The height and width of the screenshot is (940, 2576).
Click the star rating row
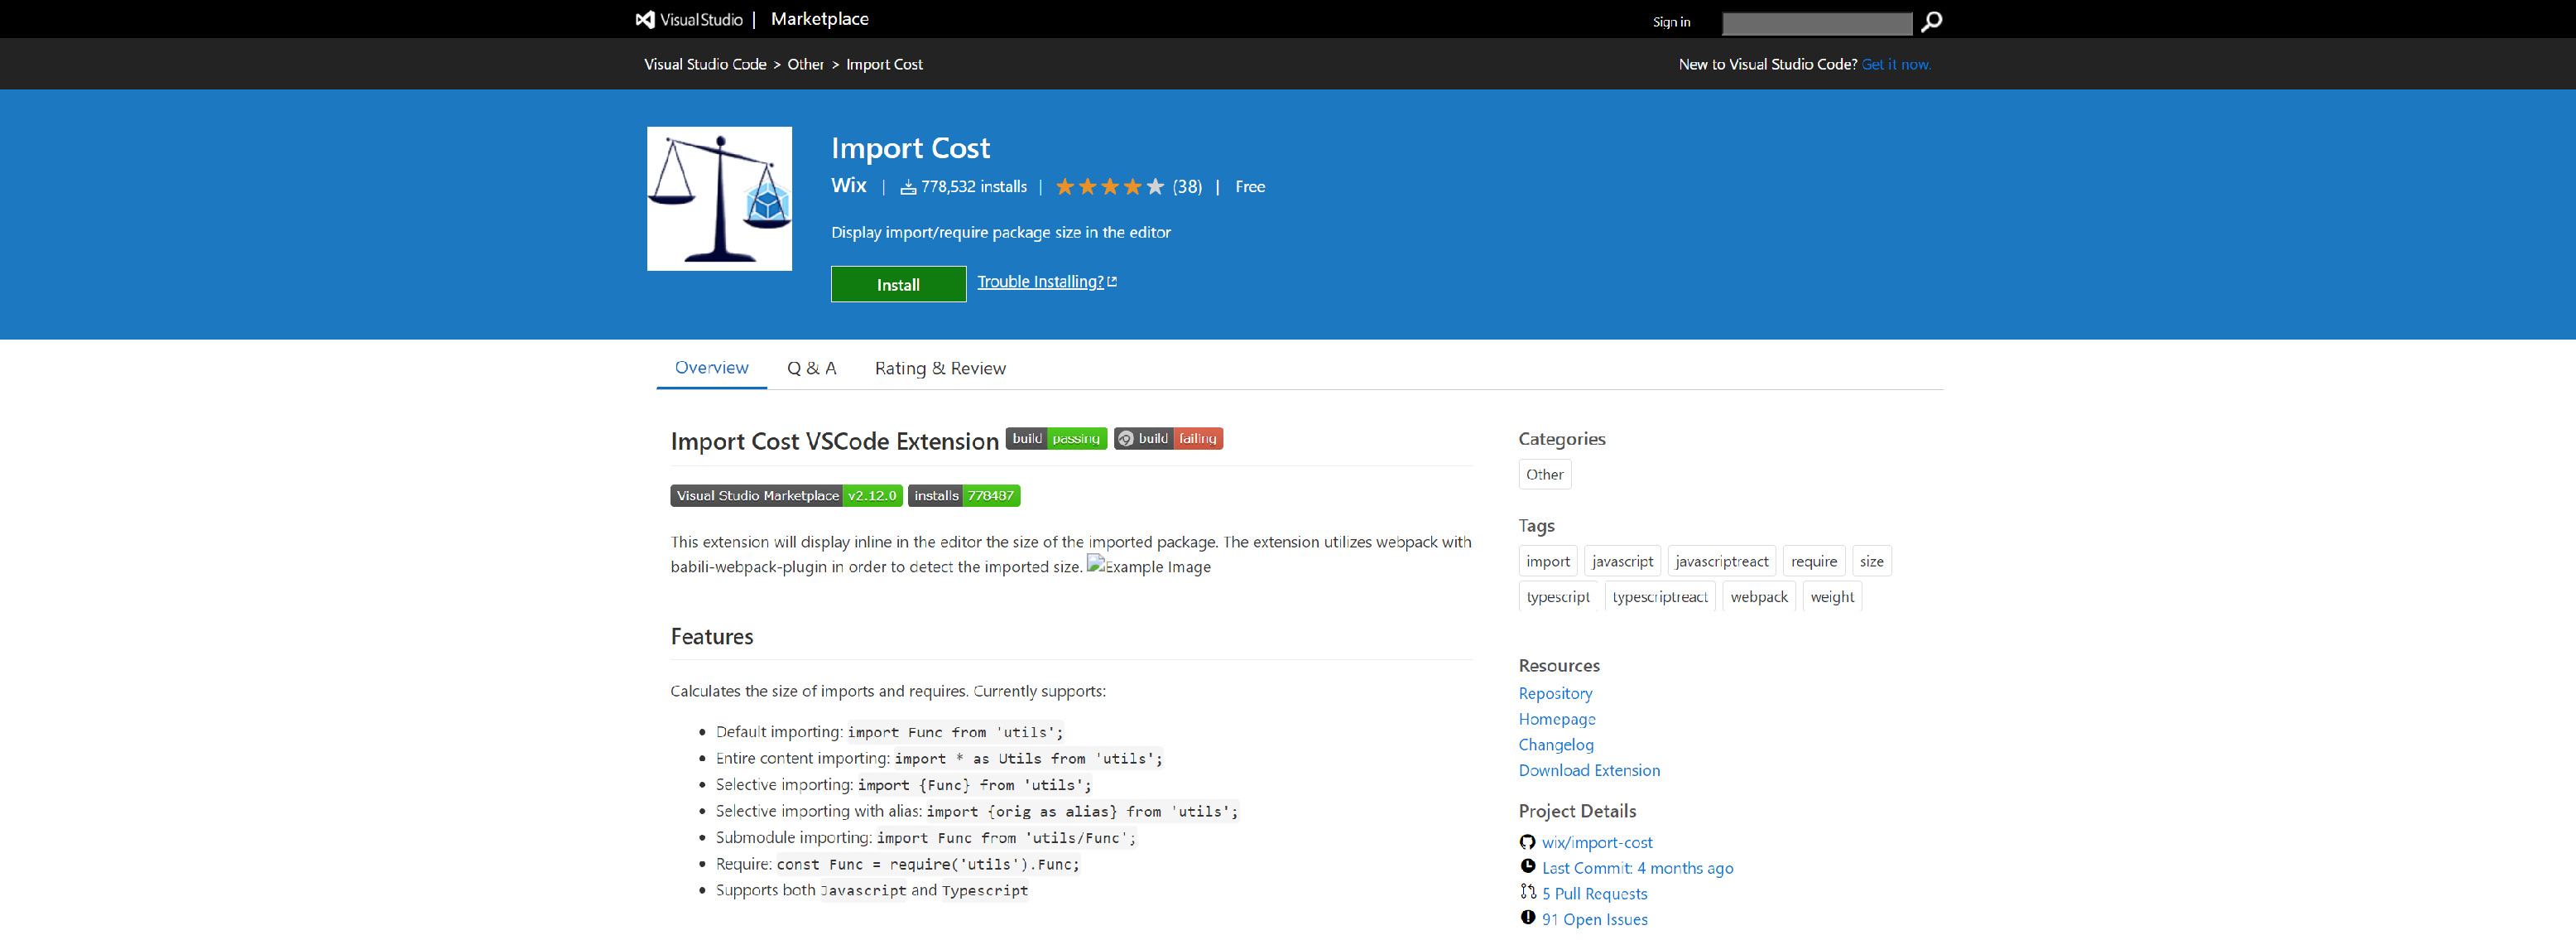(1110, 186)
